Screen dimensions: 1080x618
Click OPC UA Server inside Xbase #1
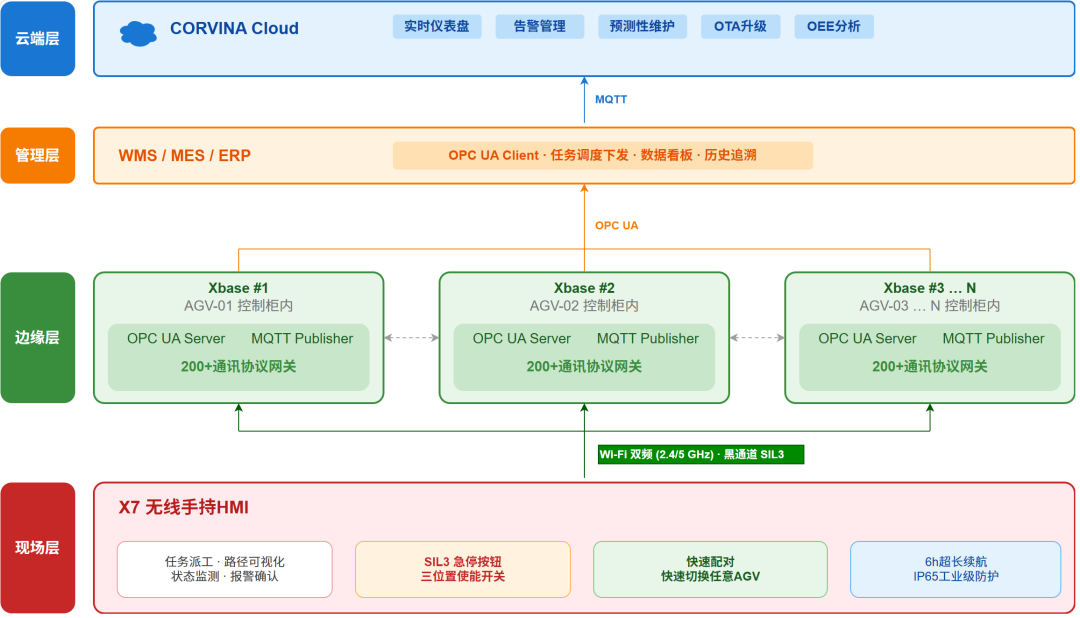[x=176, y=338]
